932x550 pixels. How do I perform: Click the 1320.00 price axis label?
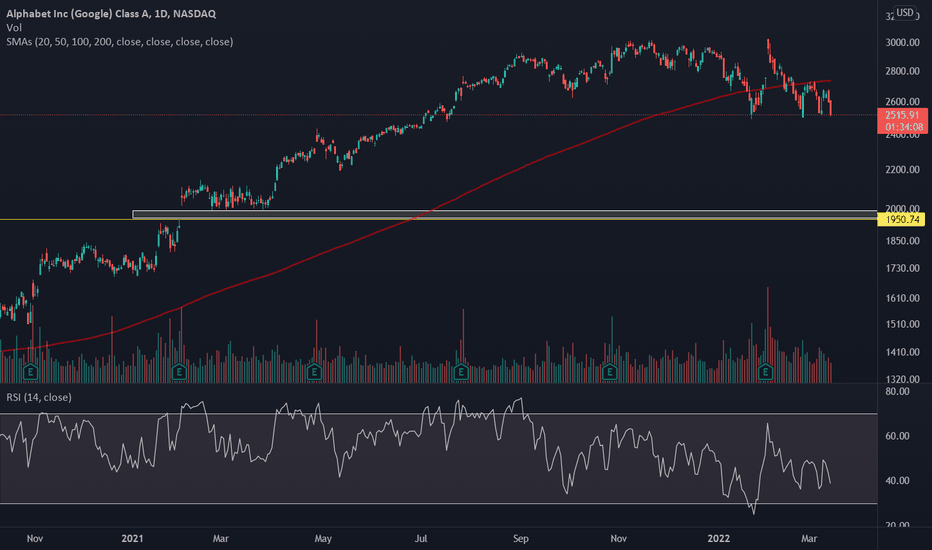[902, 379]
